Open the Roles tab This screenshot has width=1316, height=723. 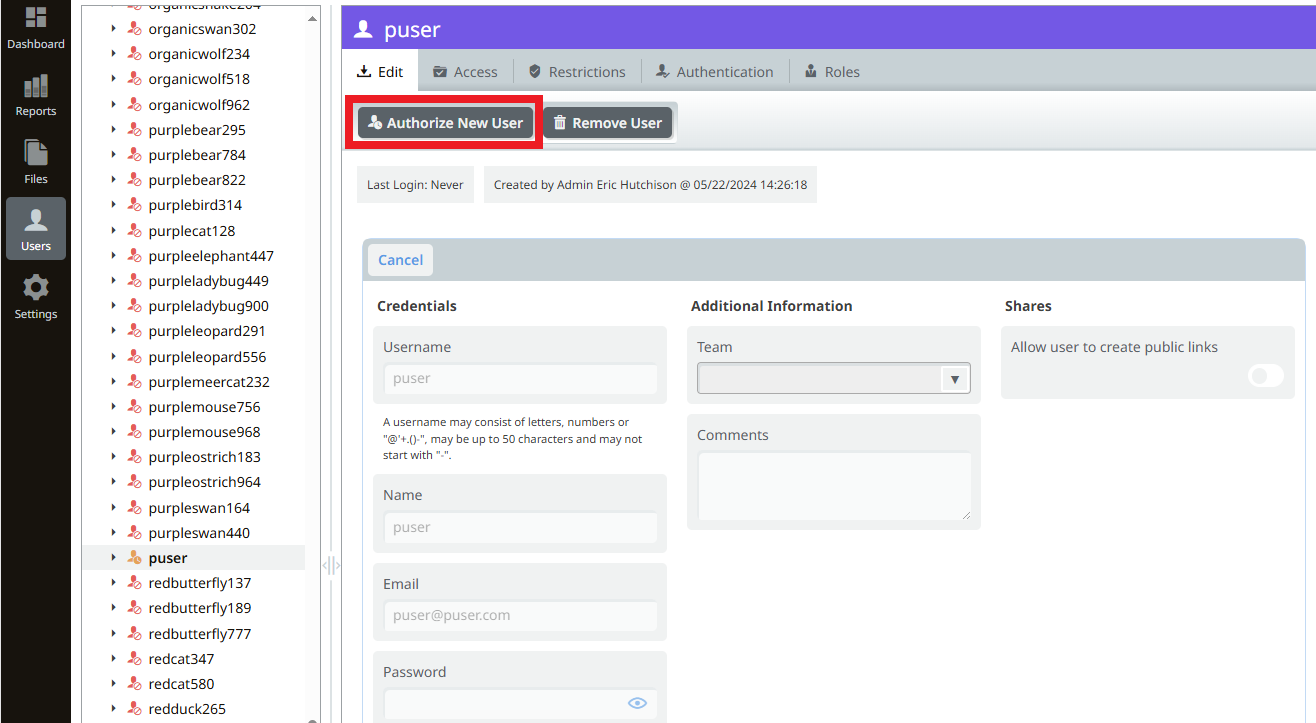coord(831,71)
